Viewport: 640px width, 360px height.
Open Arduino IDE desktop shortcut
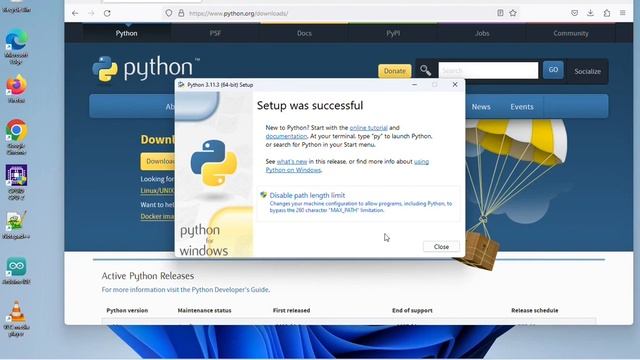pyautogui.click(x=16, y=271)
